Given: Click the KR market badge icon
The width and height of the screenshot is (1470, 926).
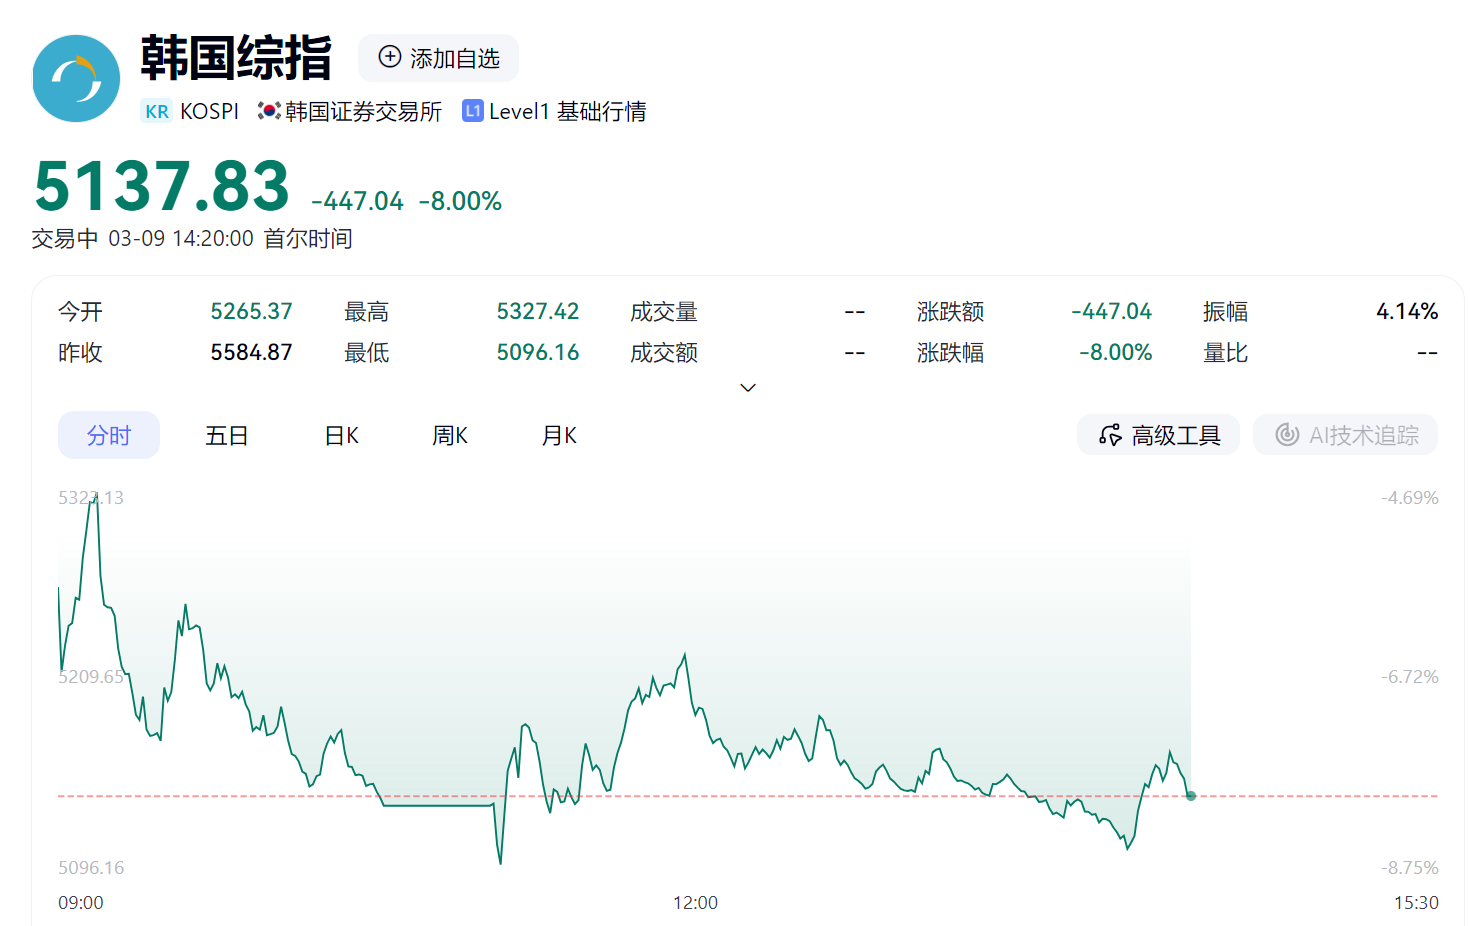Looking at the screenshot, I should [157, 111].
